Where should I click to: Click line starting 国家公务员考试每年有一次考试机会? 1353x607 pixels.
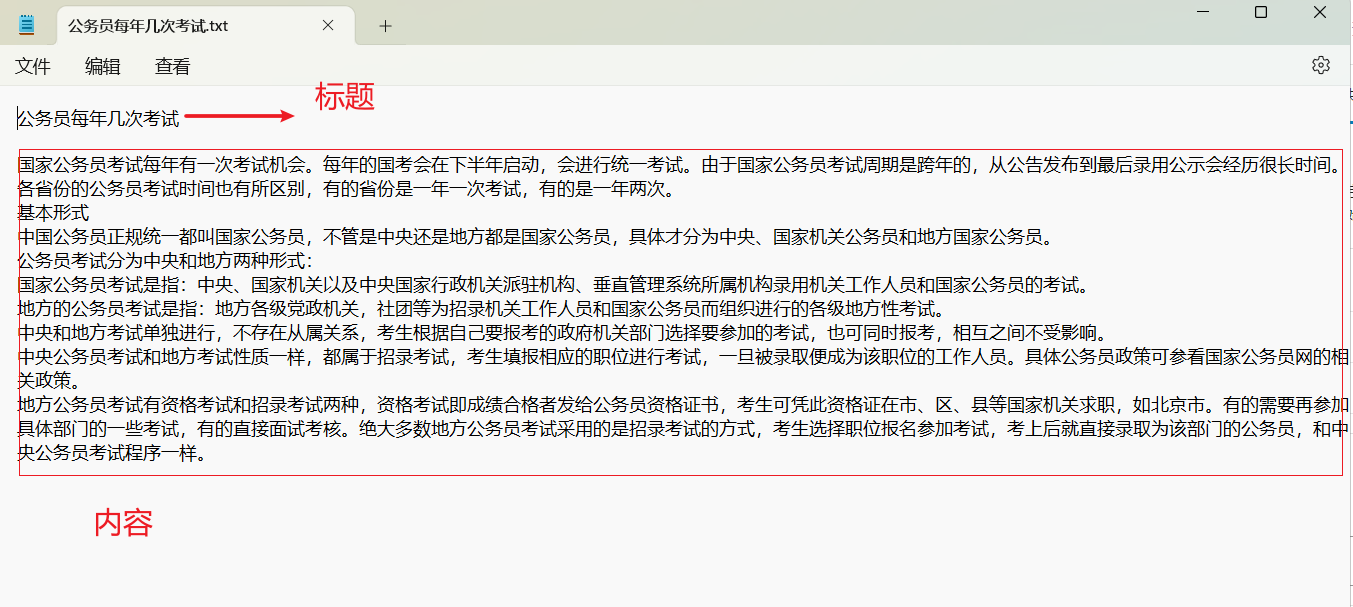click(x=679, y=165)
